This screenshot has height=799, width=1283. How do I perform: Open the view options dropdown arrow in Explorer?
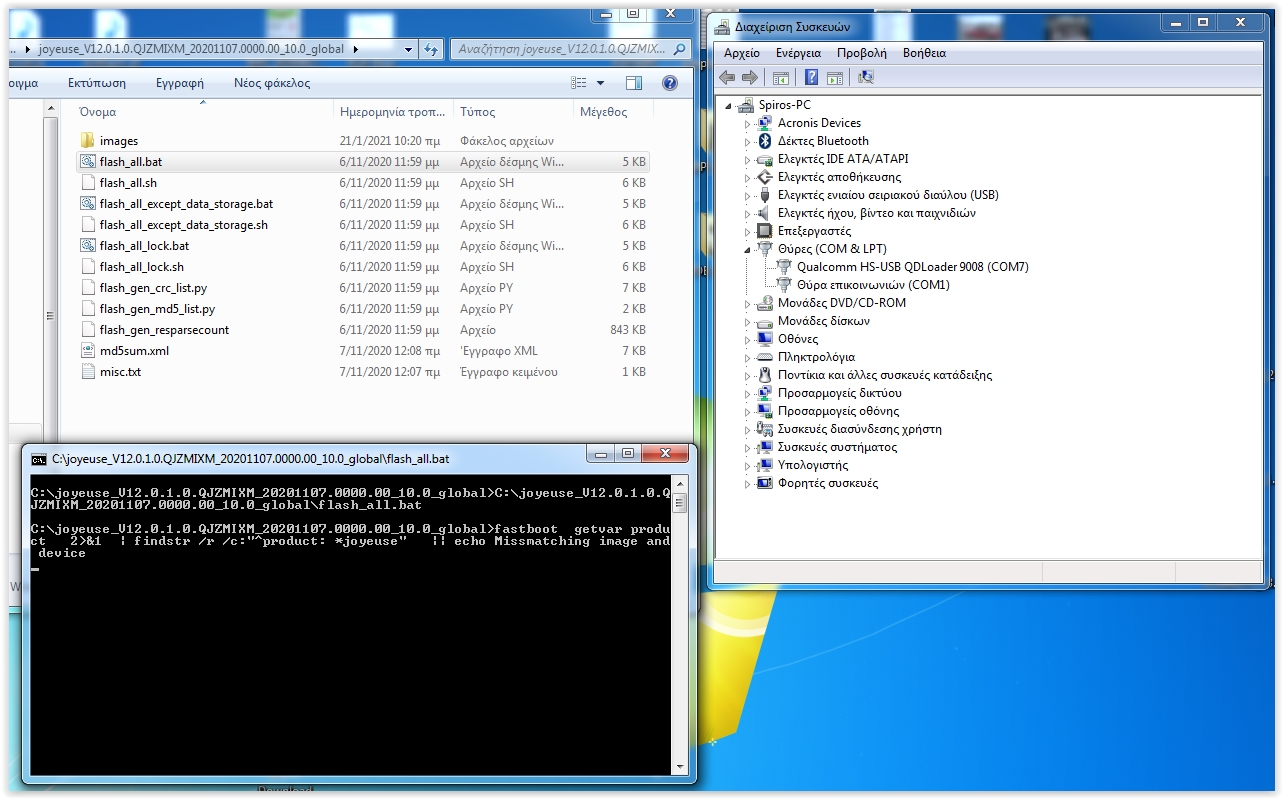coord(600,83)
